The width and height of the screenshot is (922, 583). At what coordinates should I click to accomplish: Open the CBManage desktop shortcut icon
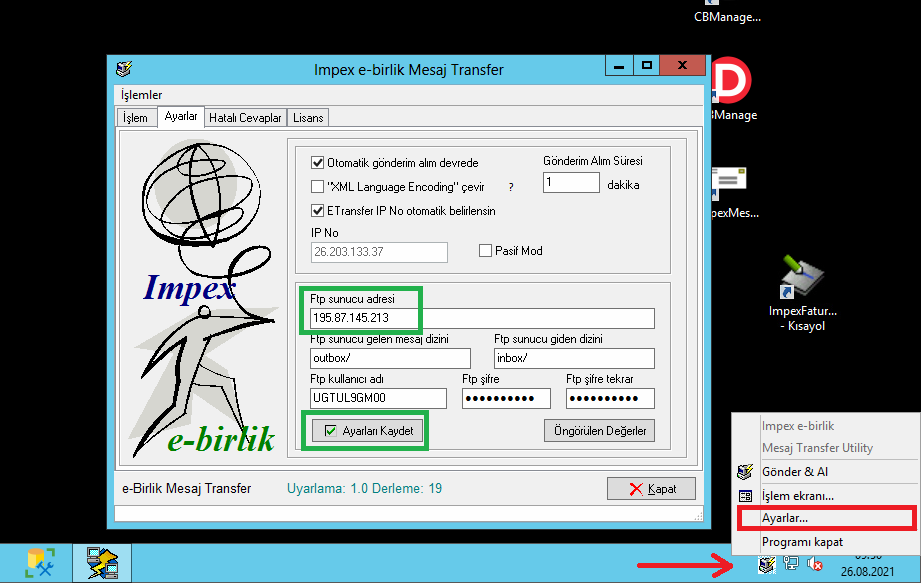click(x=727, y=12)
